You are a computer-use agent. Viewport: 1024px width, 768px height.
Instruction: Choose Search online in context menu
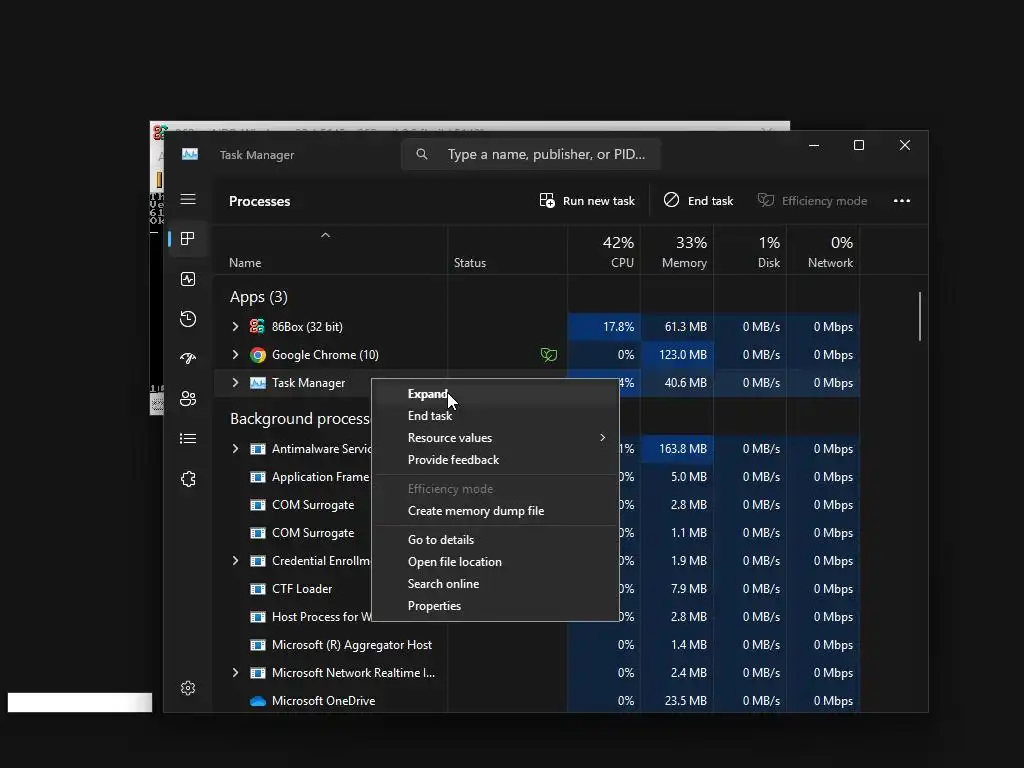495,584
